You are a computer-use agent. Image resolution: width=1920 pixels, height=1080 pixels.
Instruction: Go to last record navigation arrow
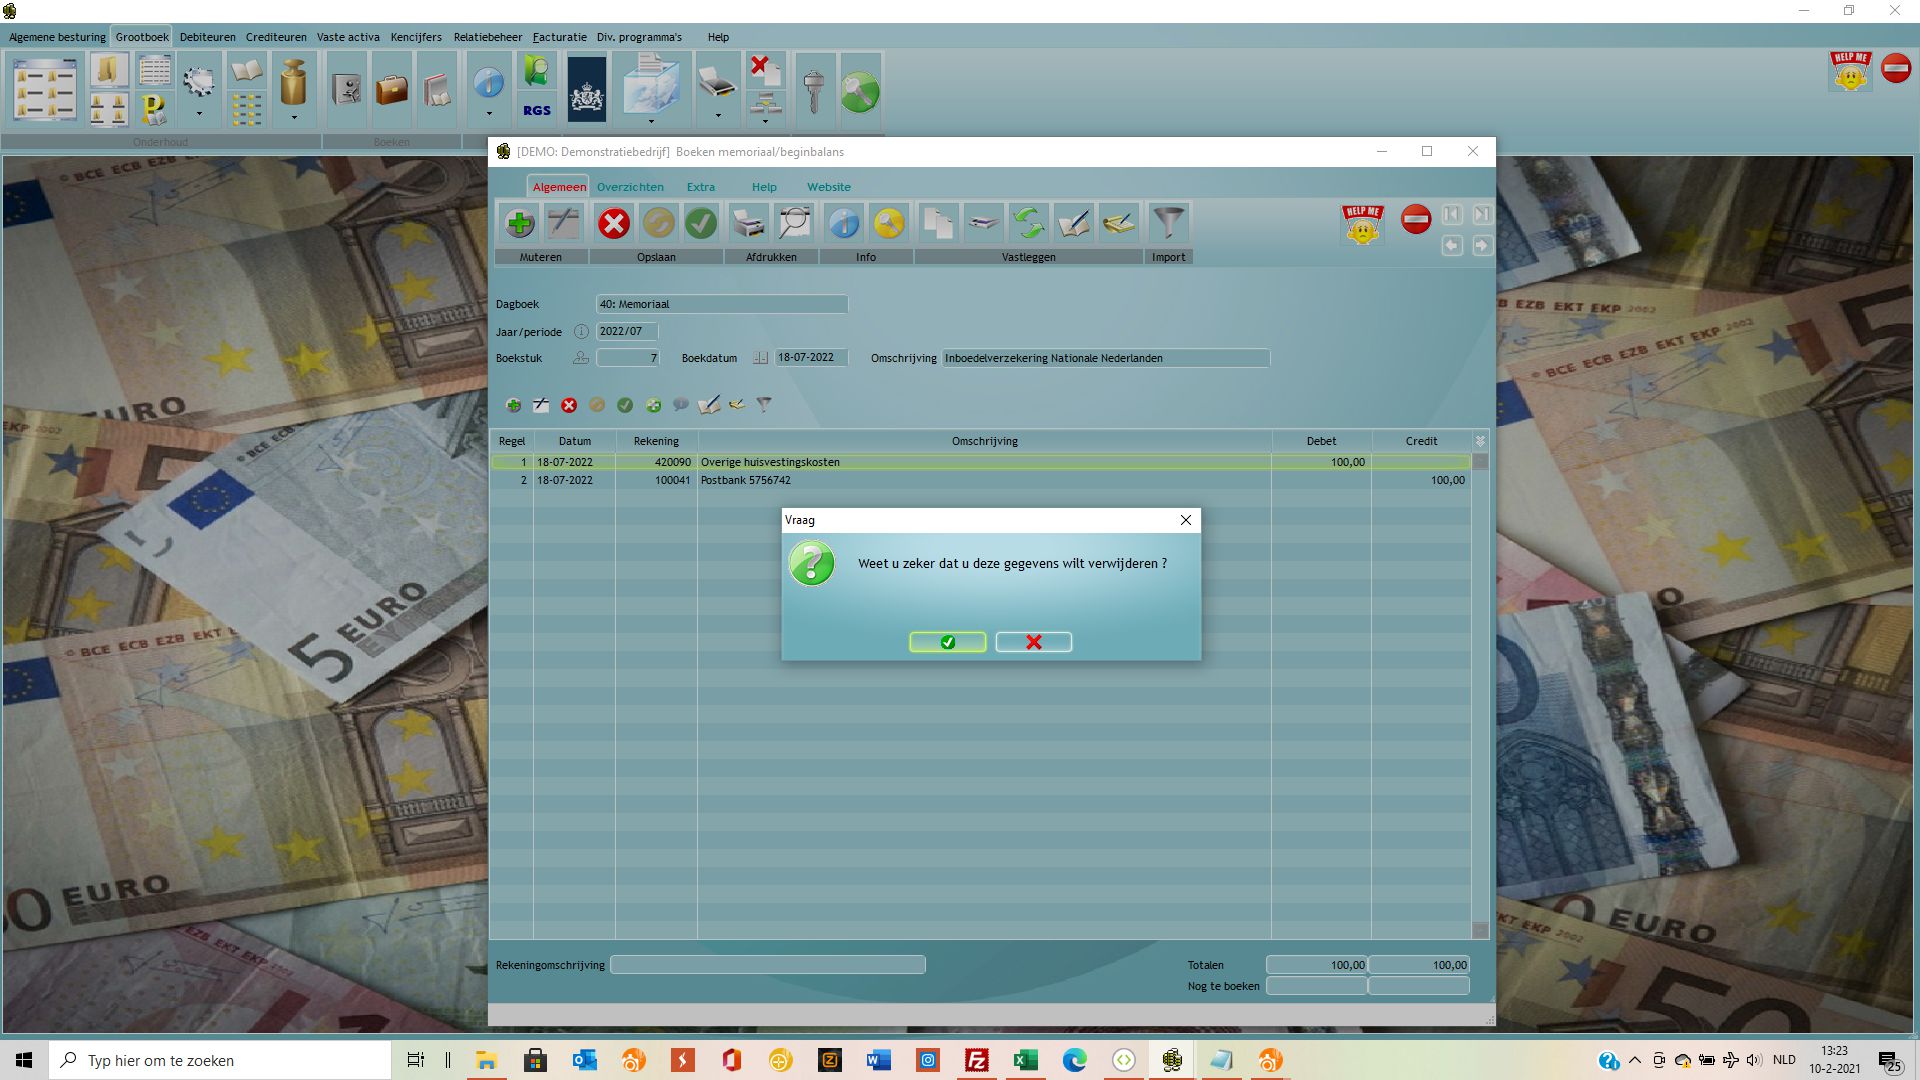[x=1482, y=214]
